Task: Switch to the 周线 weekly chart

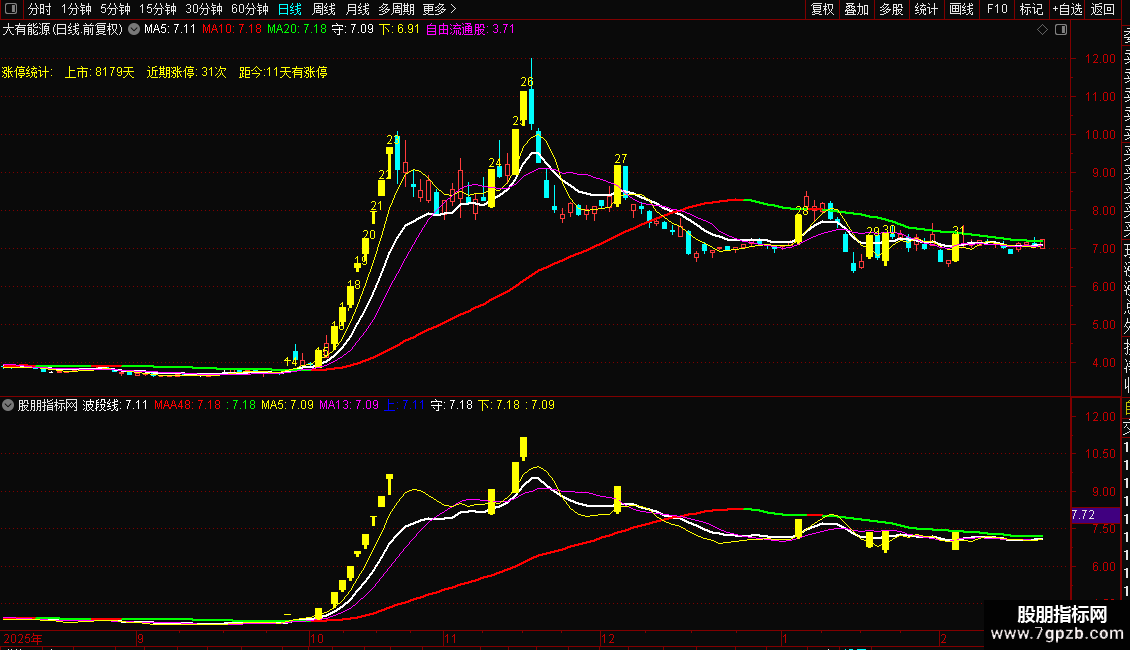Action: (324, 9)
